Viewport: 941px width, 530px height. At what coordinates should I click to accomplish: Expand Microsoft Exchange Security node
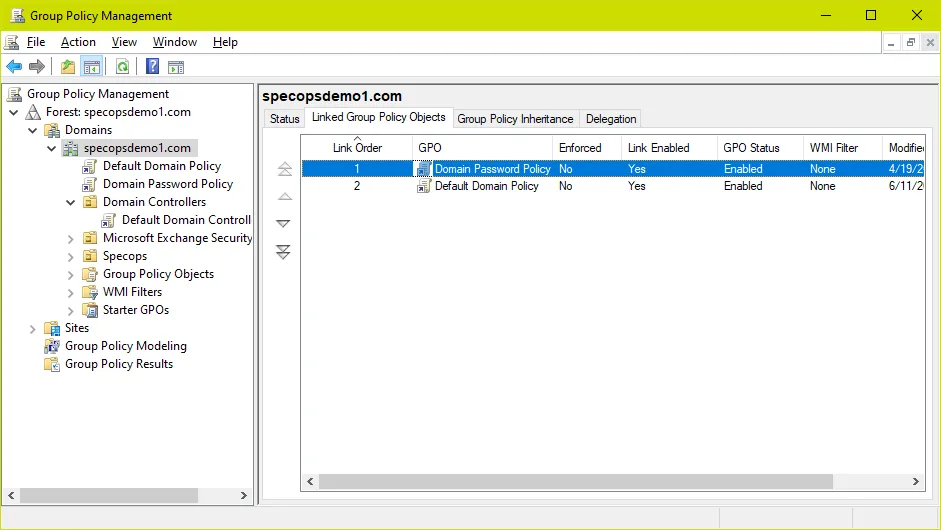pyautogui.click(x=70, y=239)
